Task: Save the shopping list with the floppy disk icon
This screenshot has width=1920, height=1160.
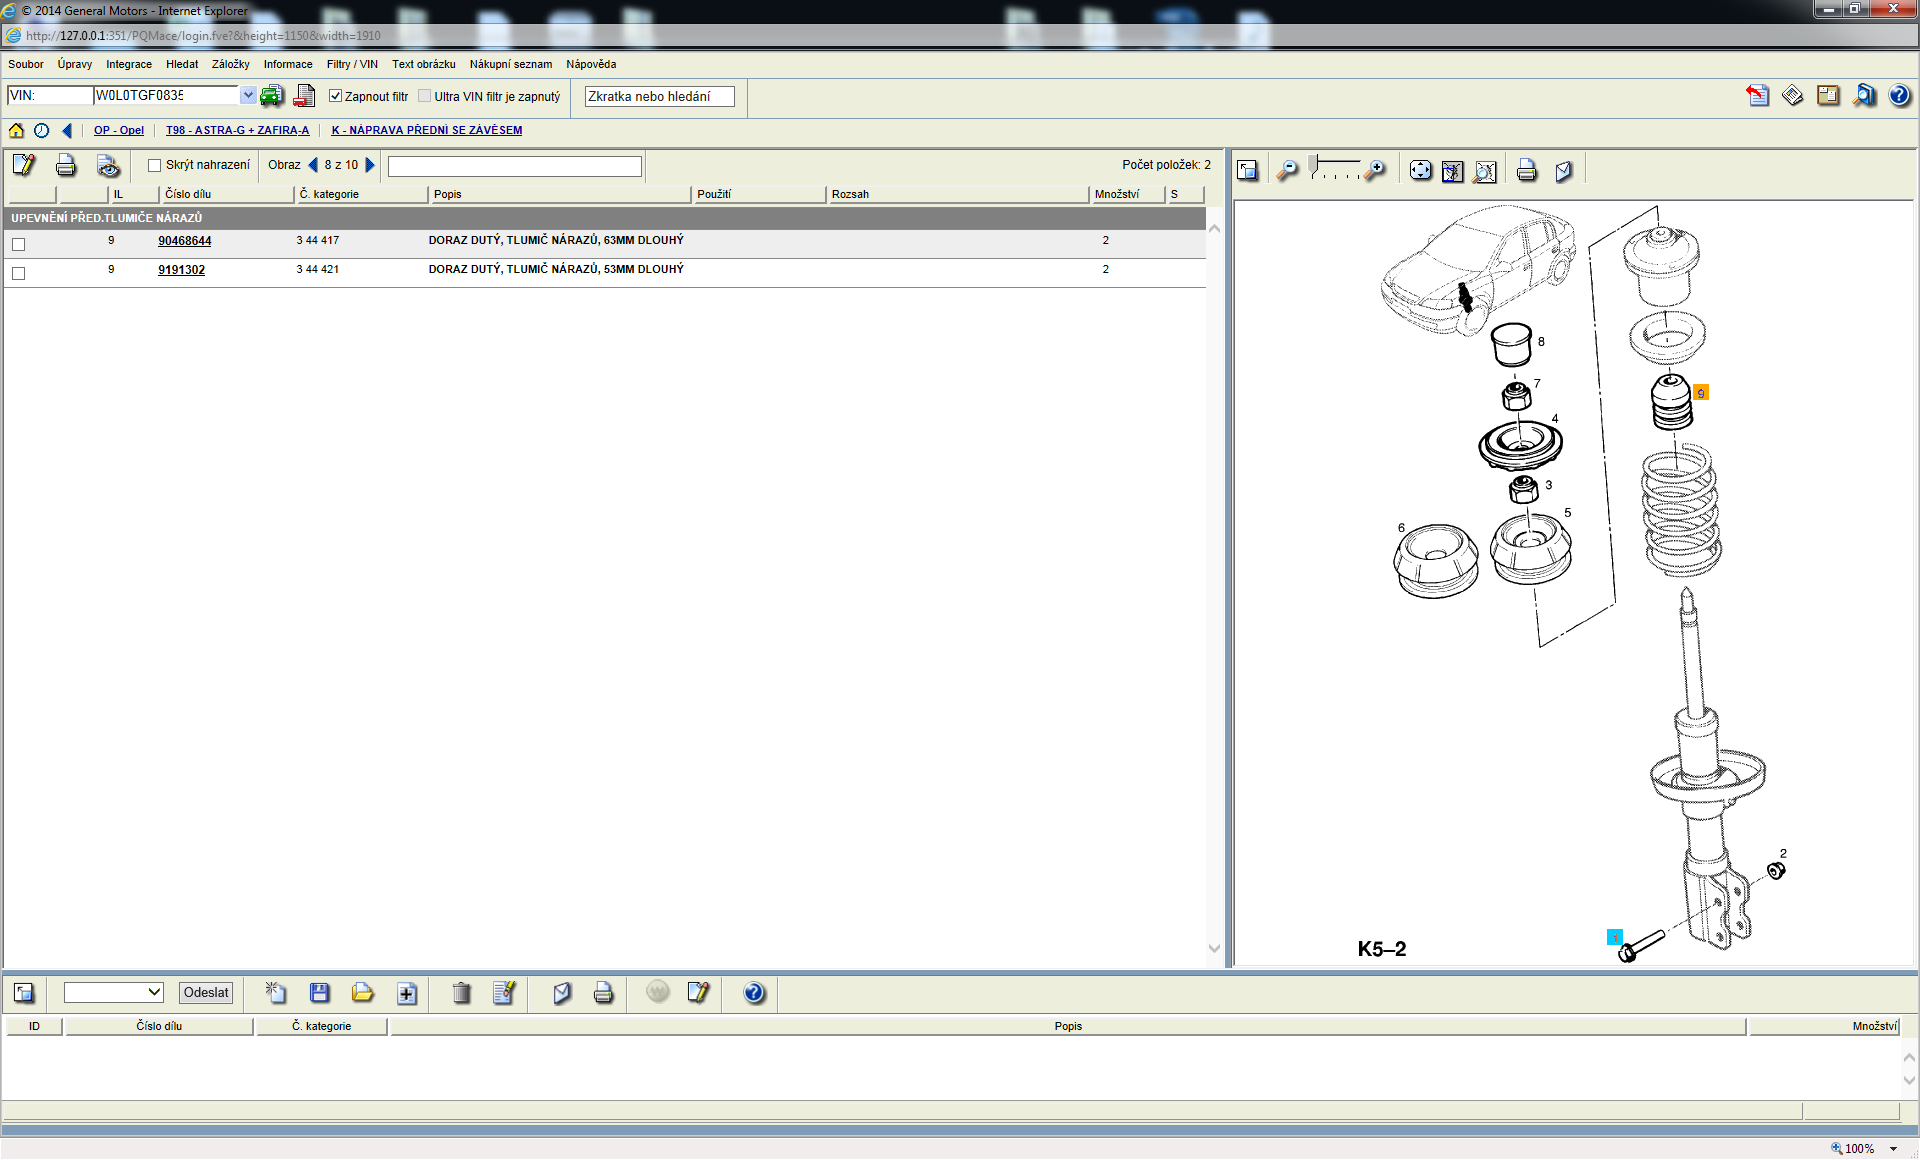Action: point(319,993)
